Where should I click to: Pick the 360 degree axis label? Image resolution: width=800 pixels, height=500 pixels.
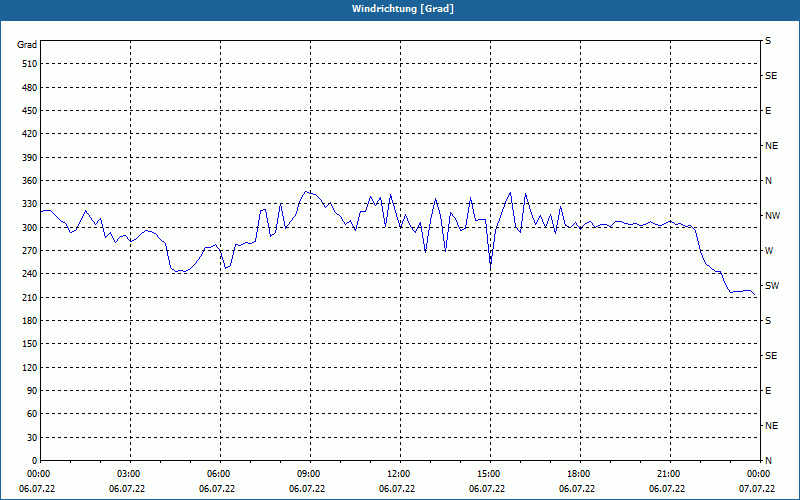pyautogui.click(x=30, y=181)
